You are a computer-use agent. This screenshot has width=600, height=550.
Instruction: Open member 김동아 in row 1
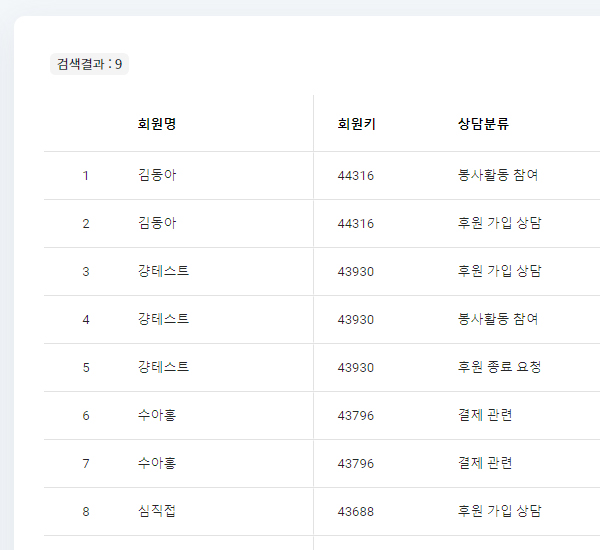[157, 176]
